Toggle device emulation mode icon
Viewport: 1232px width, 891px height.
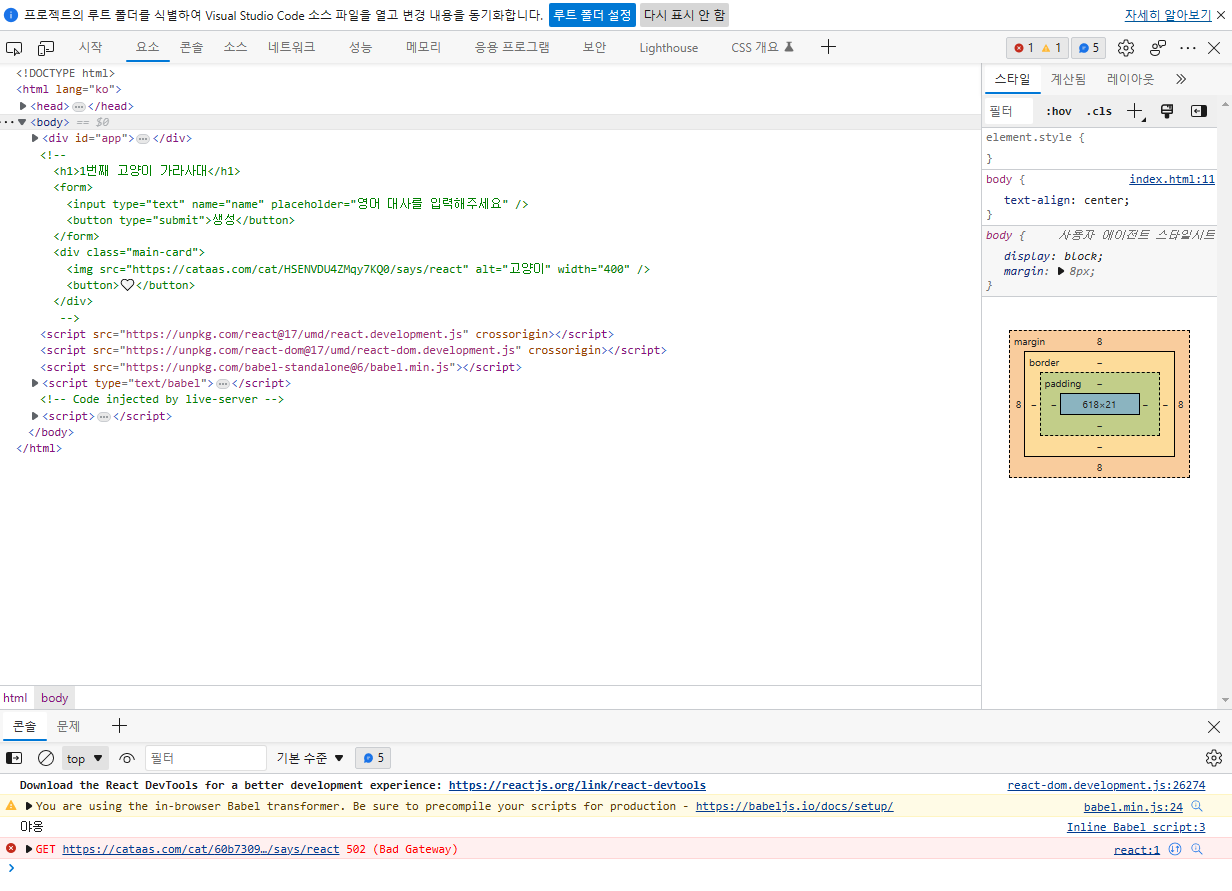(46, 48)
